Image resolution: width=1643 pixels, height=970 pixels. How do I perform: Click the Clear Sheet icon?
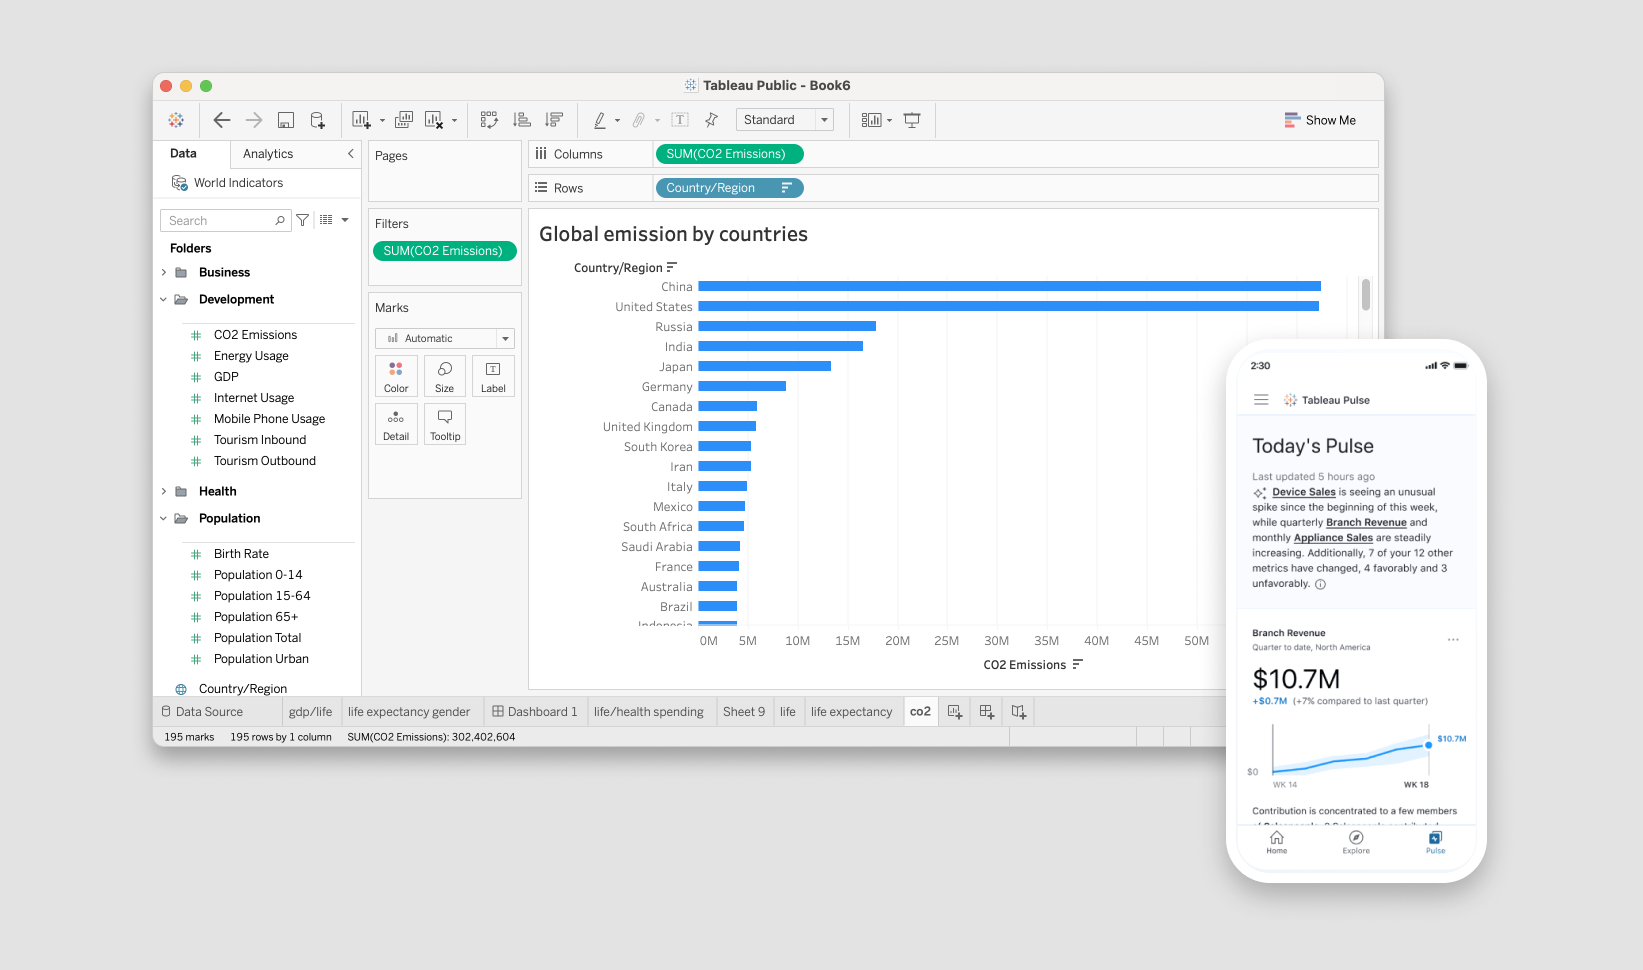point(434,120)
